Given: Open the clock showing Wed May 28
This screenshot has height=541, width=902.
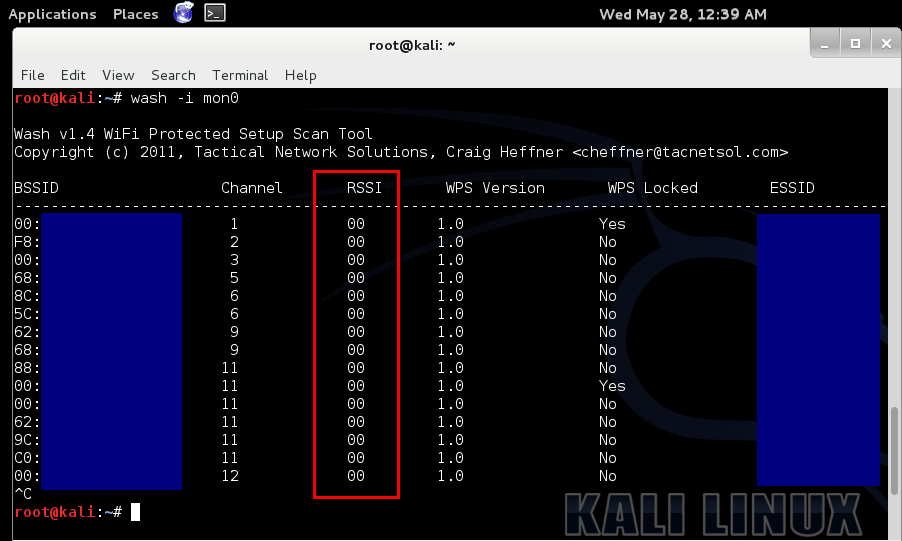Looking at the screenshot, I should click(x=682, y=14).
